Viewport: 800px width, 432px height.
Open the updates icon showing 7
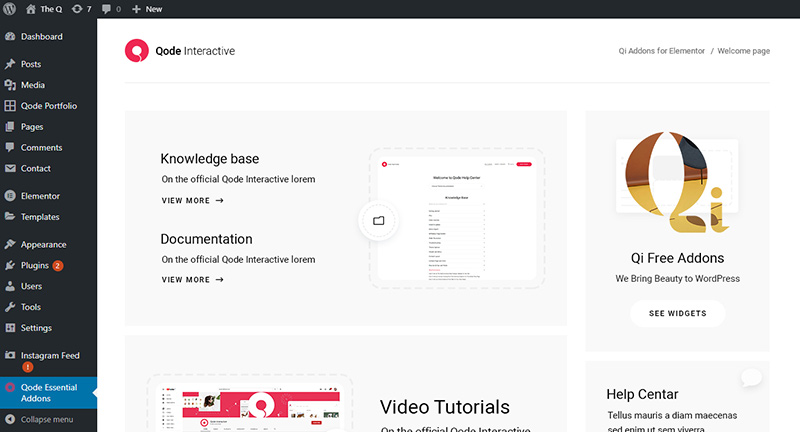pyautogui.click(x=81, y=9)
